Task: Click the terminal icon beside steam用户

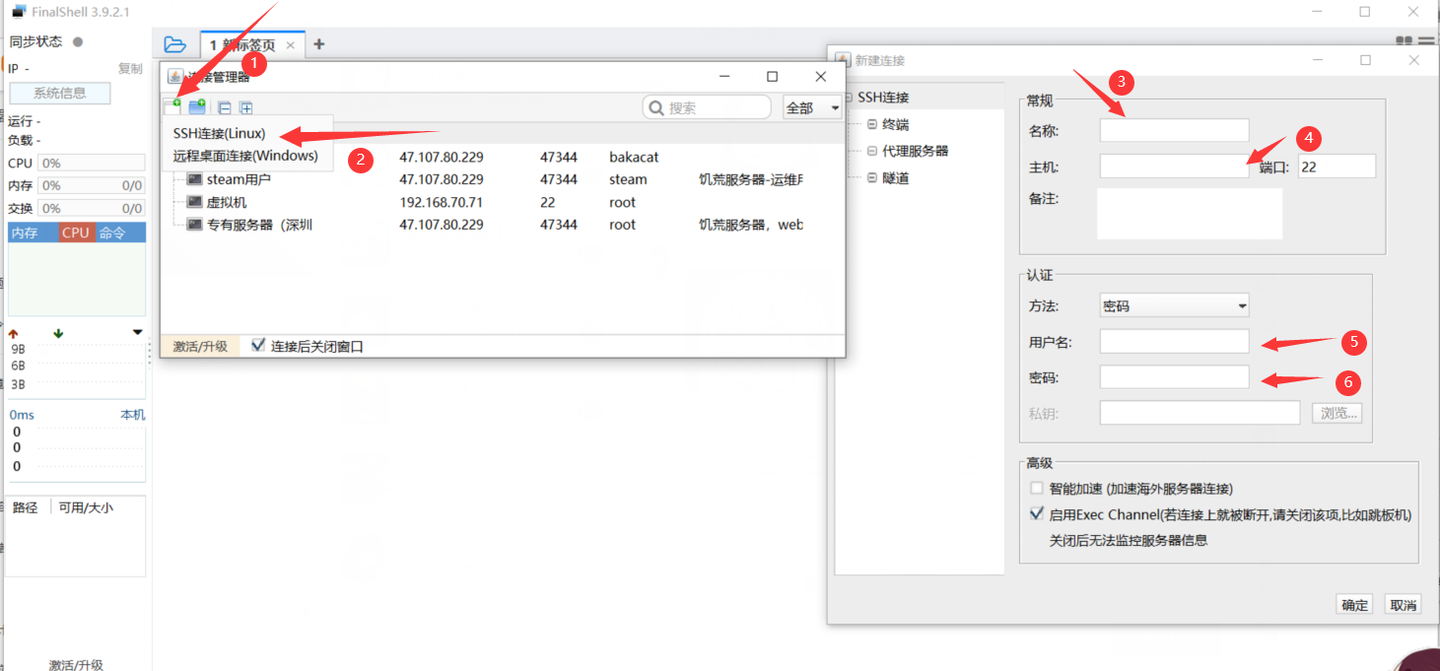Action: click(195, 180)
